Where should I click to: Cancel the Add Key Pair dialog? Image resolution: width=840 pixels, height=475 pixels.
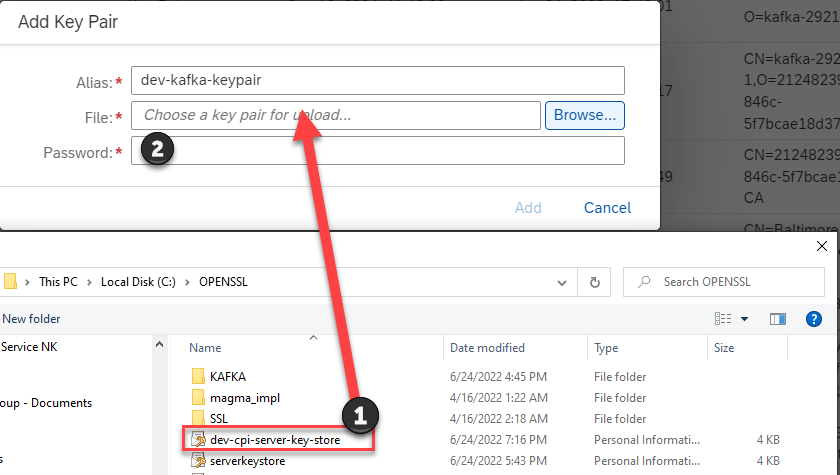pos(607,208)
